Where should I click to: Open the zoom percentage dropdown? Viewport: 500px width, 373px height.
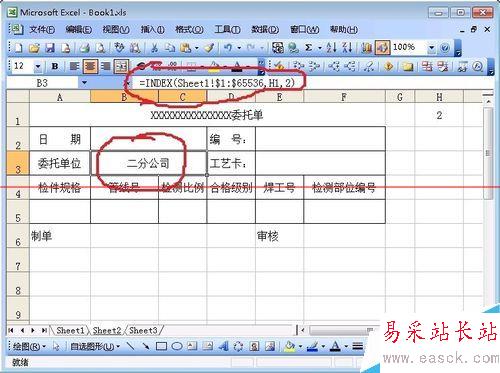pos(431,48)
